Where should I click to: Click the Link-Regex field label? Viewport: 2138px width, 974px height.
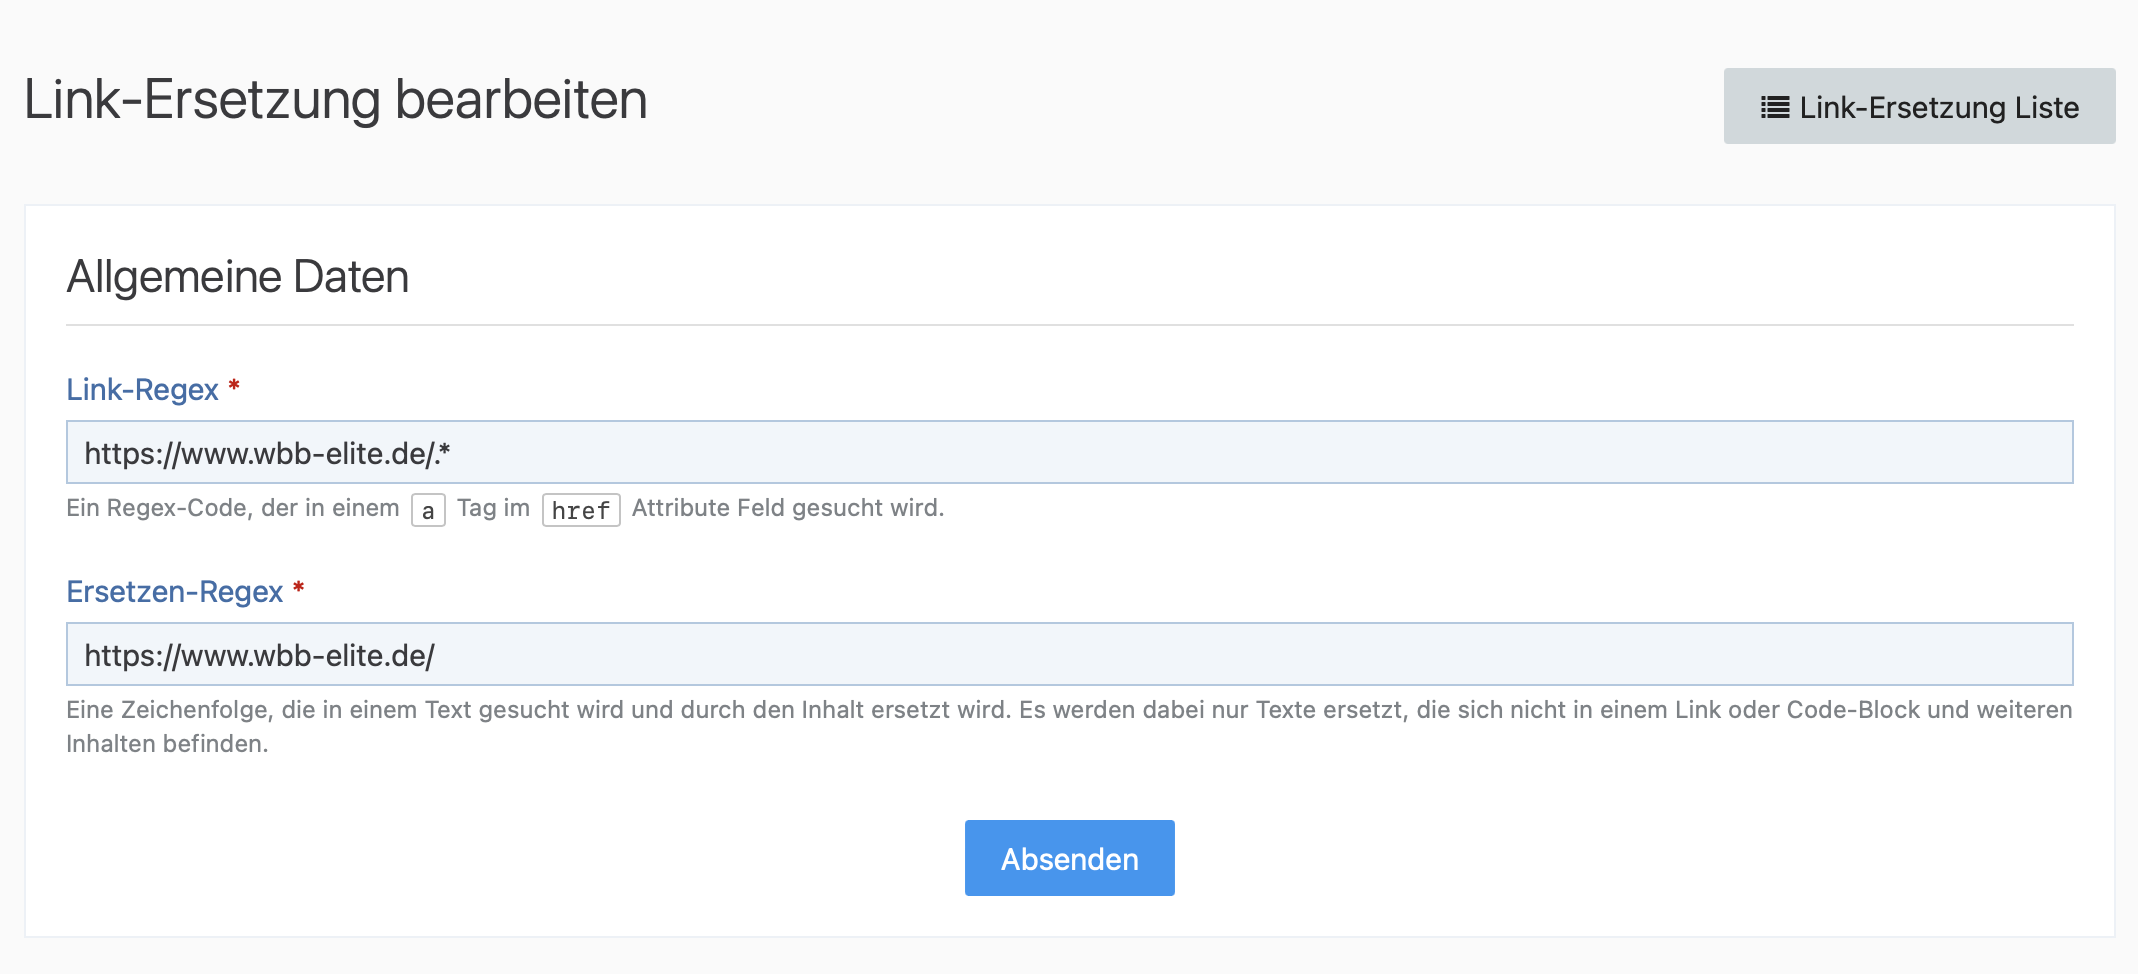point(142,390)
